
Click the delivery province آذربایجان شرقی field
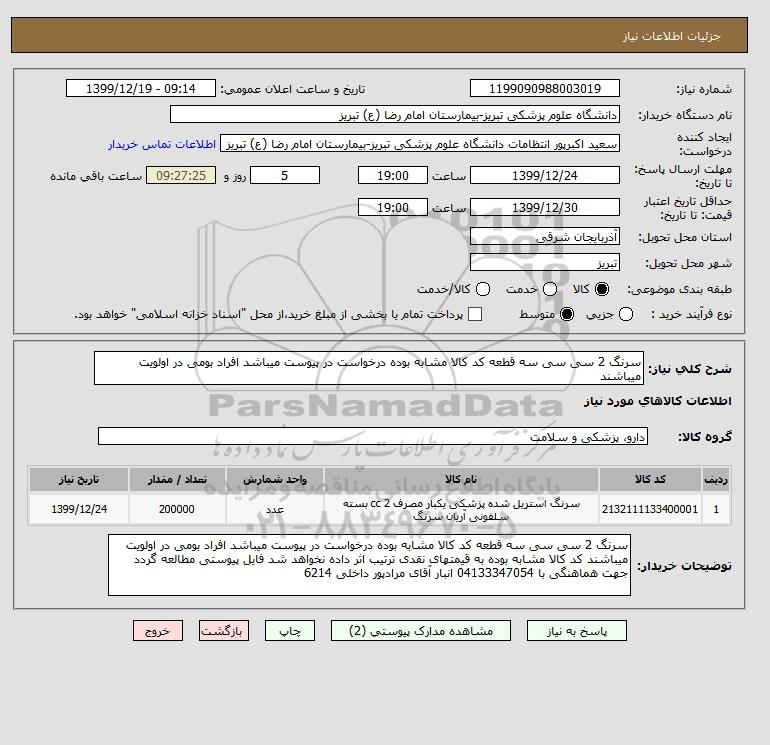[x=545, y=237]
